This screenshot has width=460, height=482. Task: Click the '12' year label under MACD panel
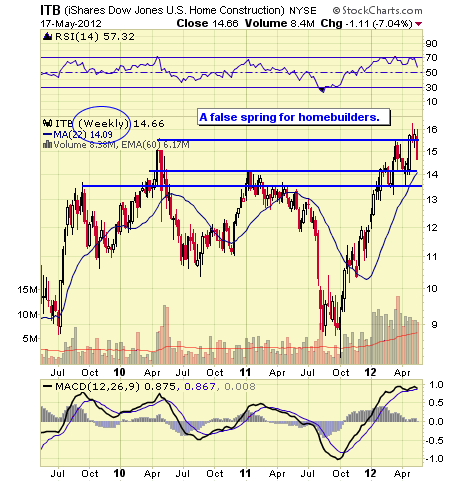point(370,473)
